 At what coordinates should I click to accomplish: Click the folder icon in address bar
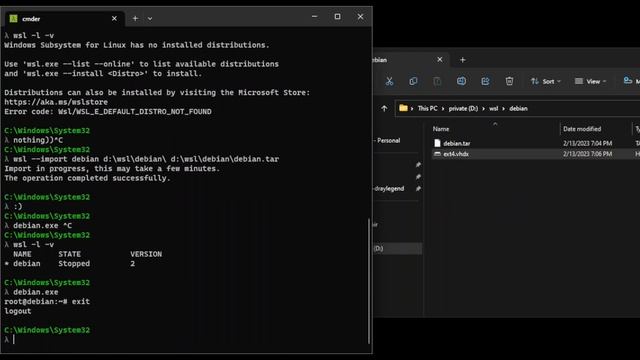403,108
